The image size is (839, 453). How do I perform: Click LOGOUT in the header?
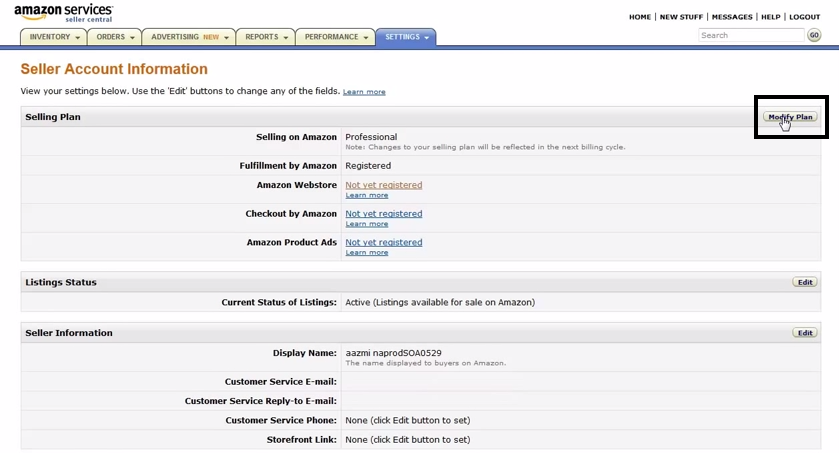804,17
